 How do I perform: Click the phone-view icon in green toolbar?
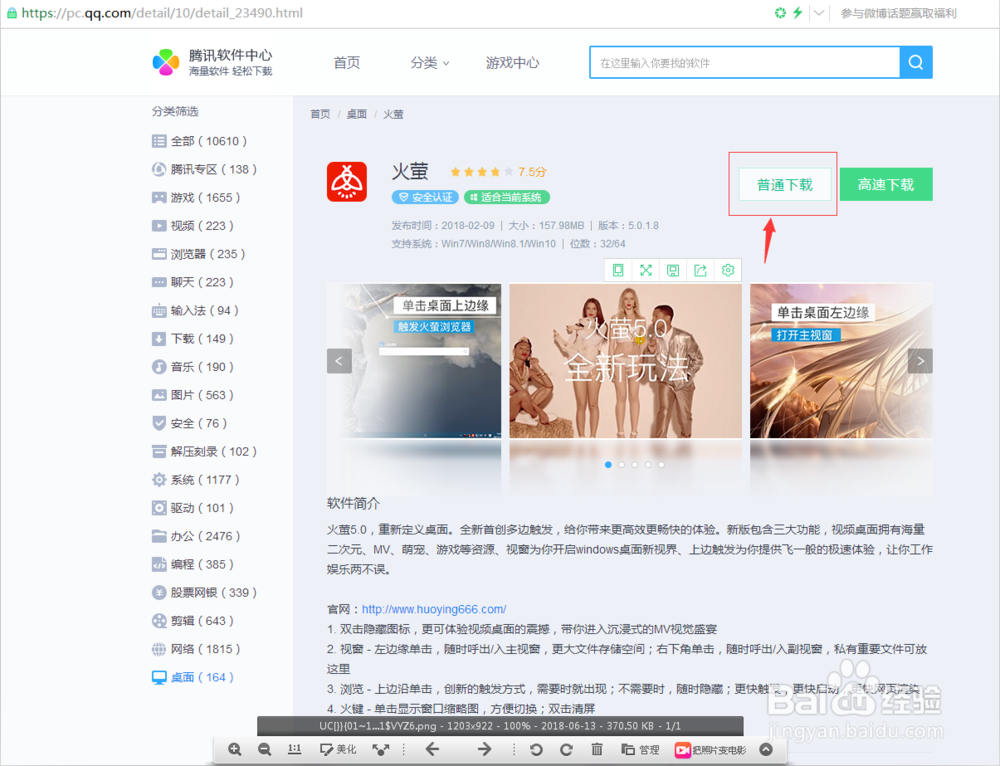point(618,270)
